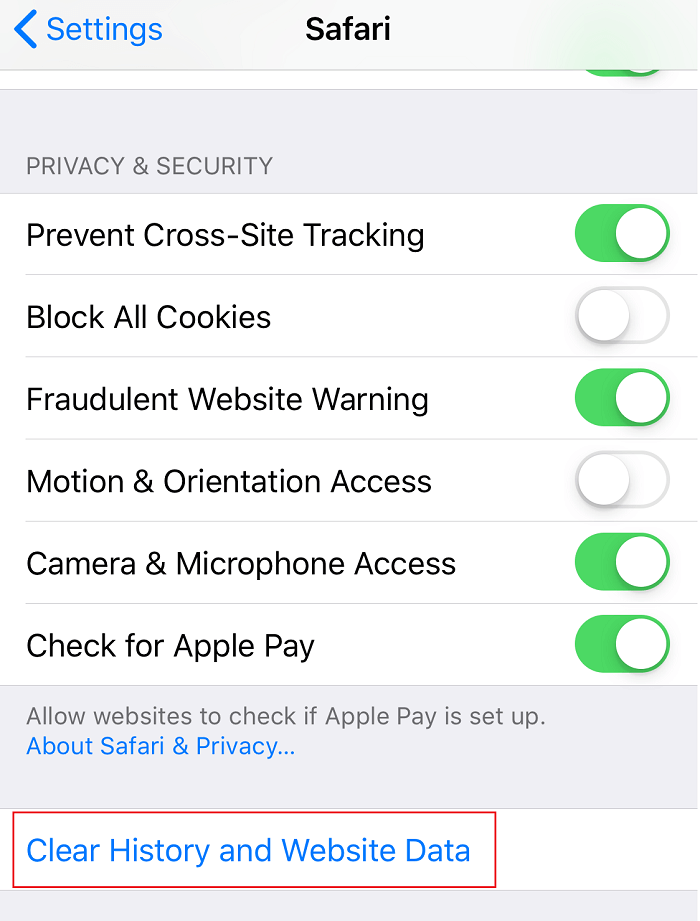Tap the Privacy & Security section header
Viewport: 700px width, 921px height.
149,166
